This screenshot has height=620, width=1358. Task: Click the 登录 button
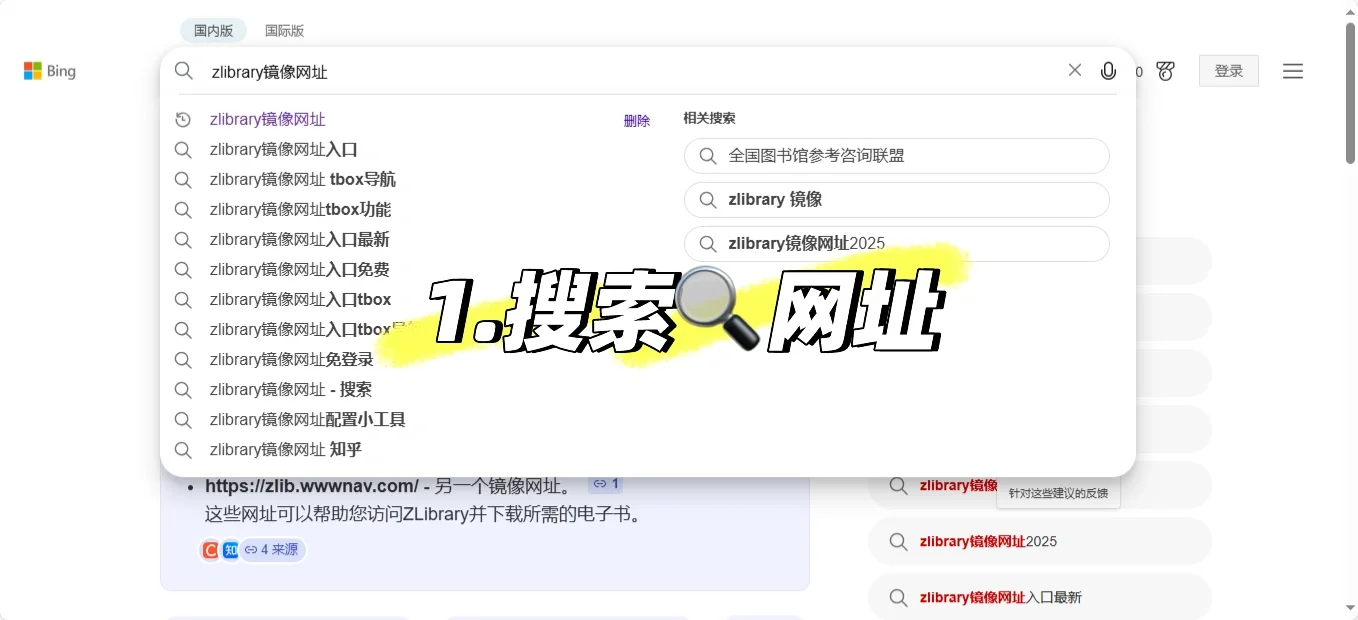1229,71
